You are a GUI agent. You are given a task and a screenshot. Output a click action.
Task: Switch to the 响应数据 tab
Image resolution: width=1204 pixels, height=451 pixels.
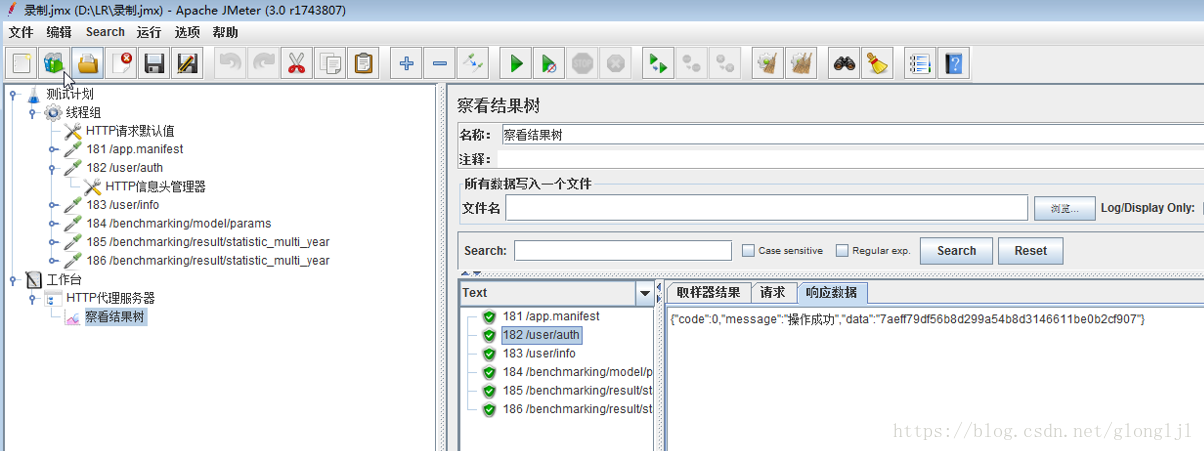tap(832, 293)
